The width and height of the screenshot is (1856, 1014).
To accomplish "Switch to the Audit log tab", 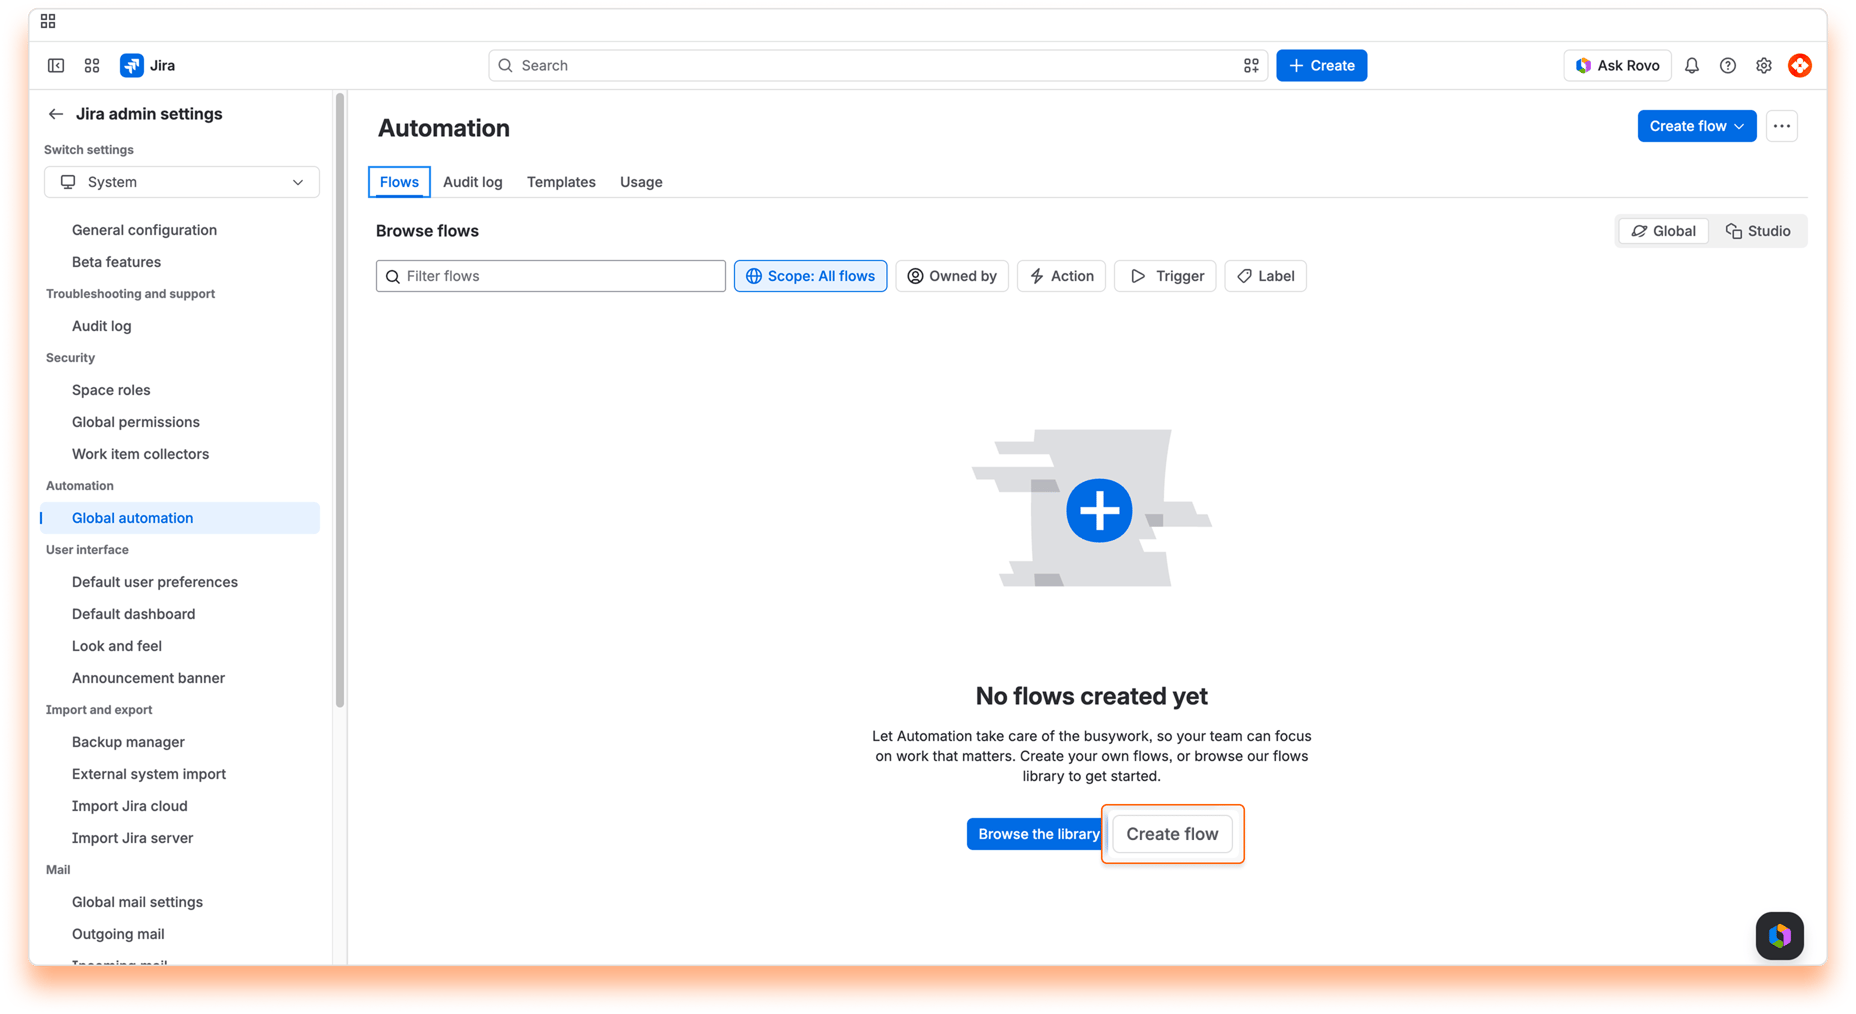I will click(x=473, y=182).
